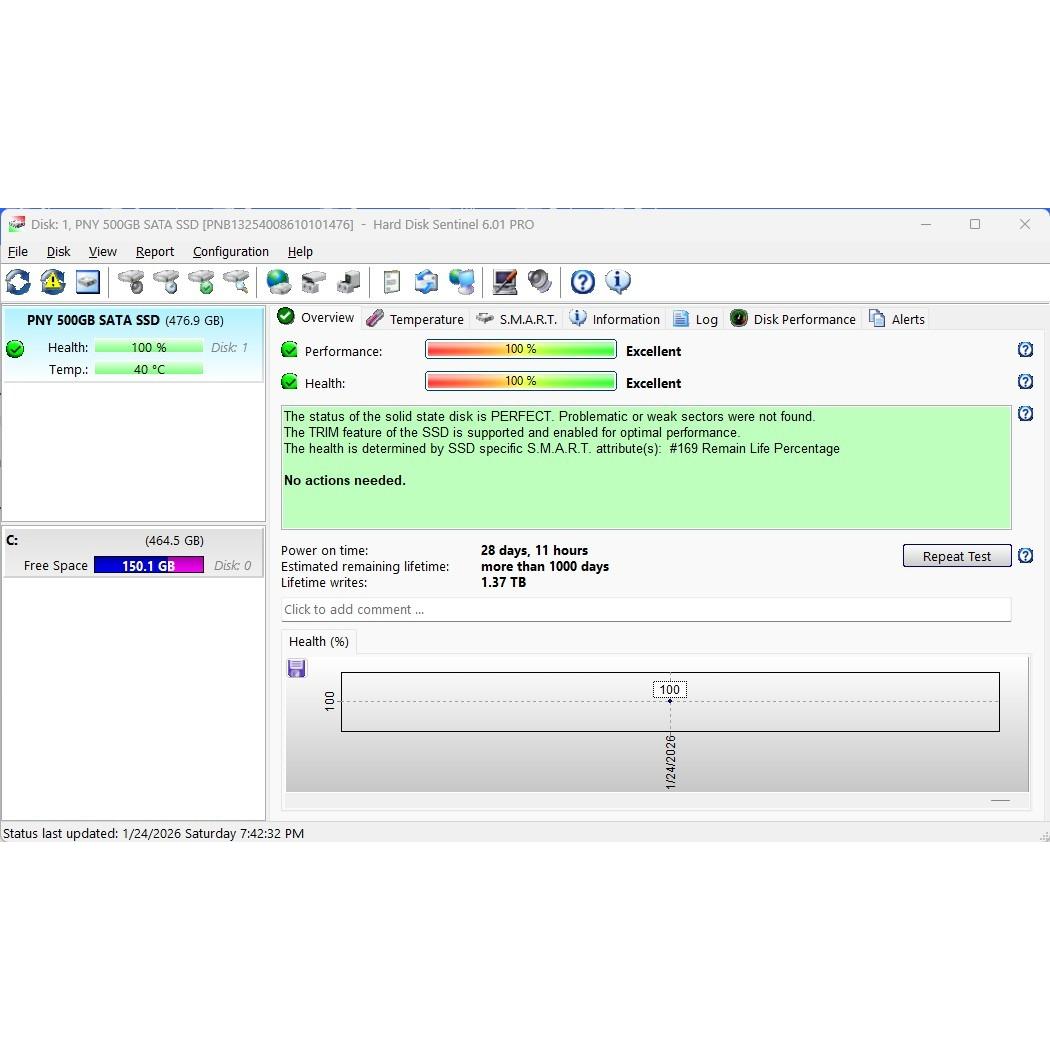The width and height of the screenshot is (1050, 1050).
Task: Click the refresh icon in the toolbar
Action: click(x=18, y=282)
